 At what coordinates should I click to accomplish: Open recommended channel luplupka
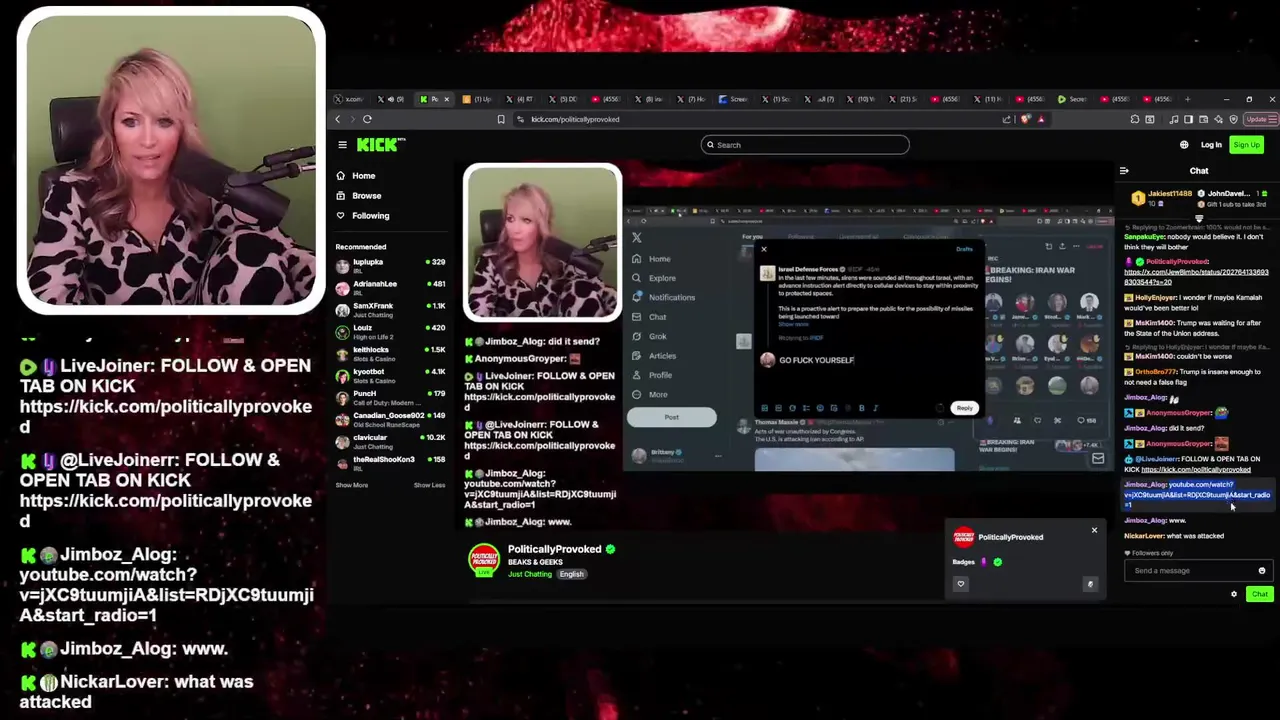coord(390,265)
